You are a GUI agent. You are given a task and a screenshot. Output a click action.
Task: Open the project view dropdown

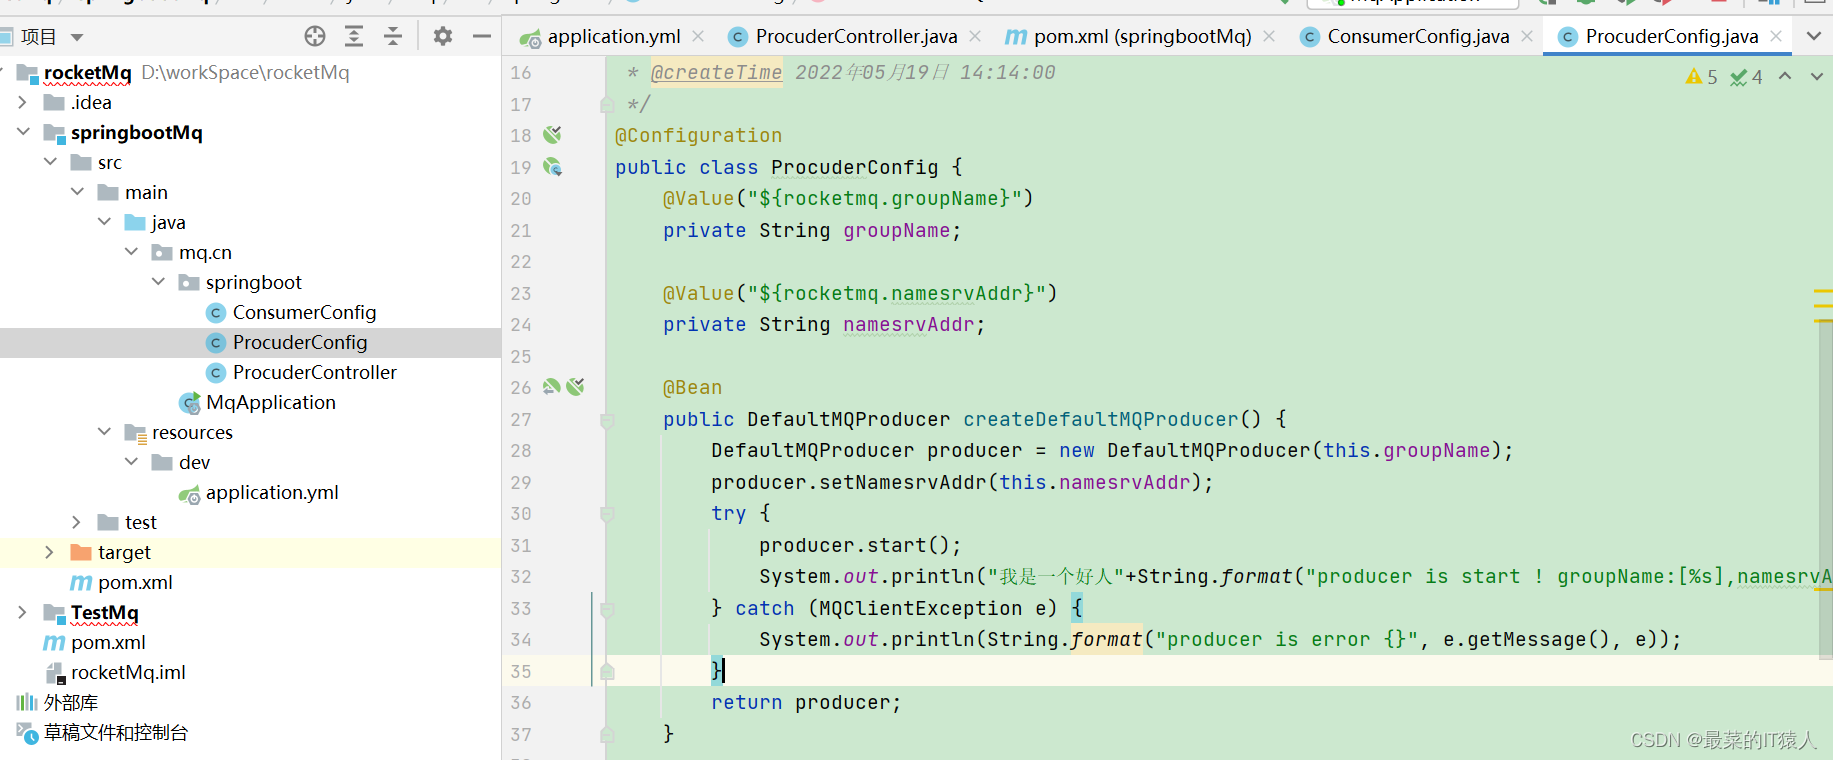pos(77,37)
